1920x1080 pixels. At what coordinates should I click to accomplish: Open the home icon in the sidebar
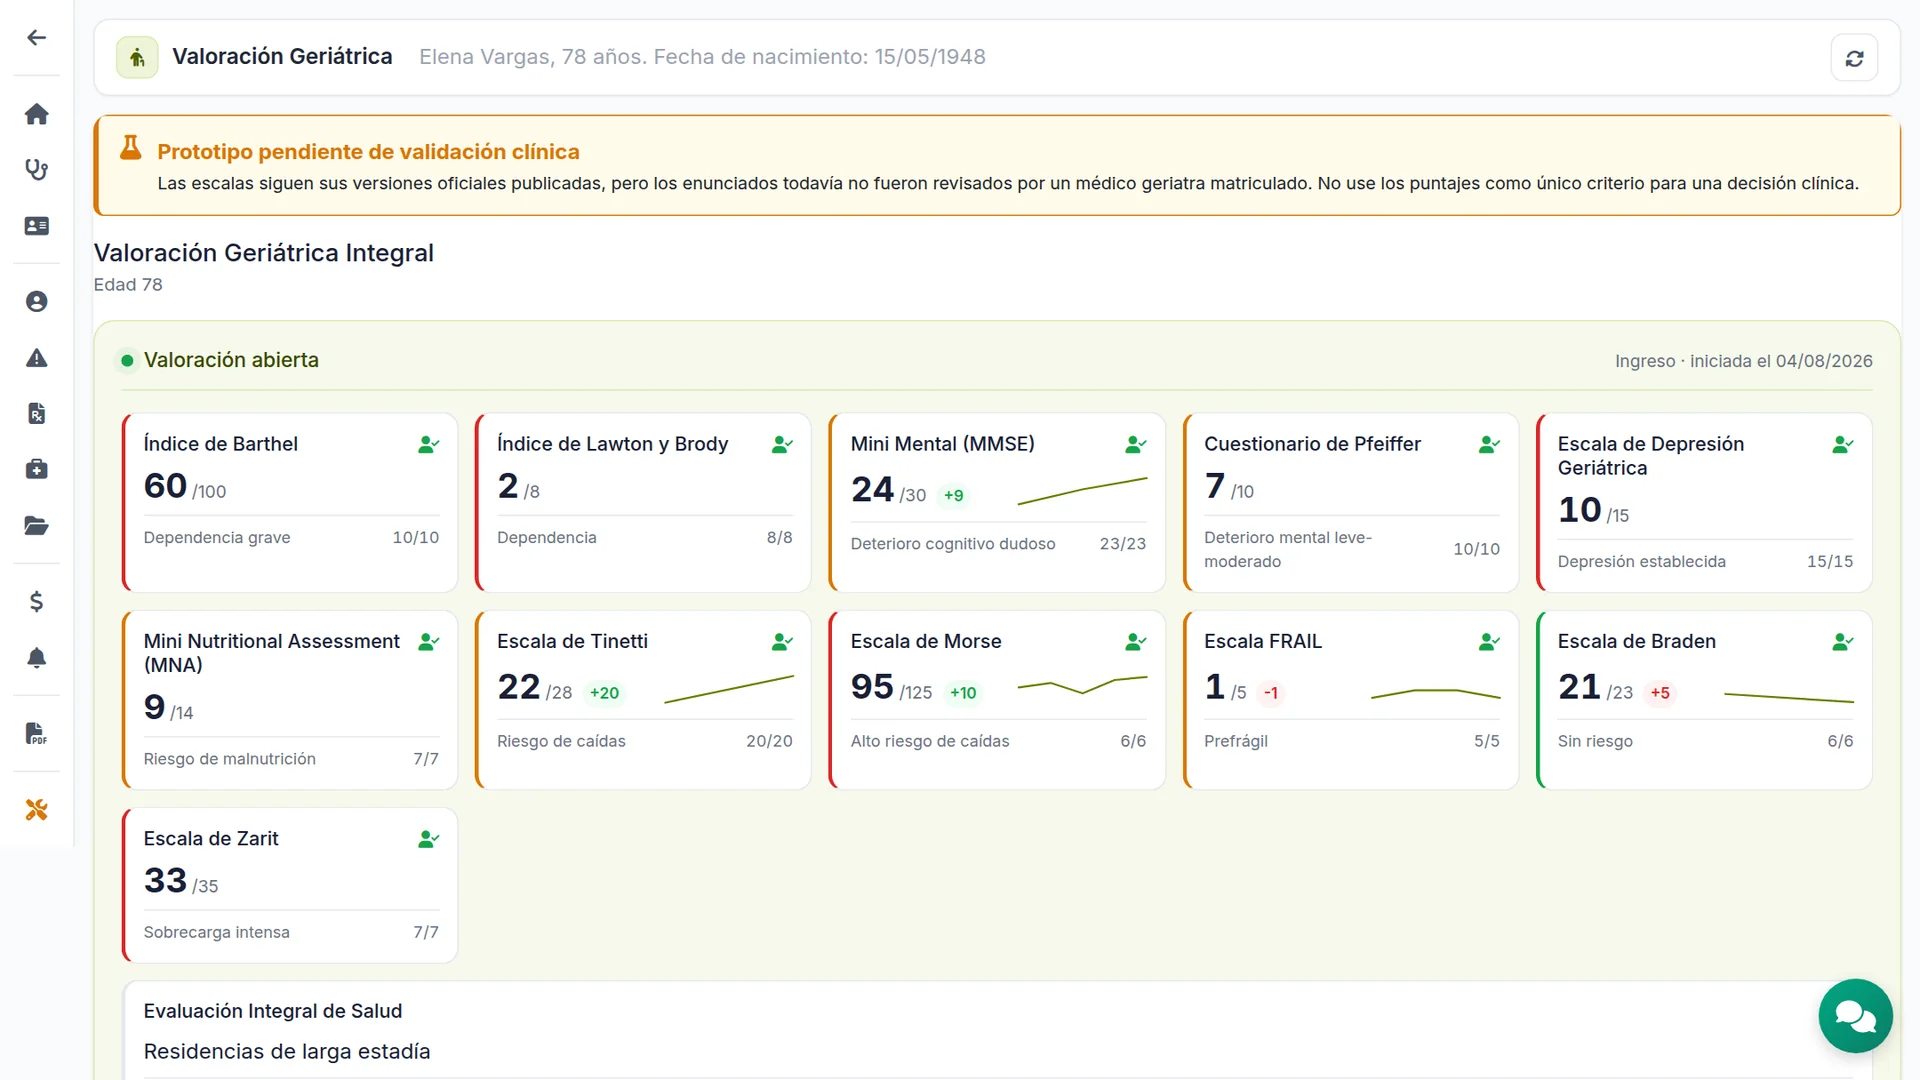(x=36, y=114)
